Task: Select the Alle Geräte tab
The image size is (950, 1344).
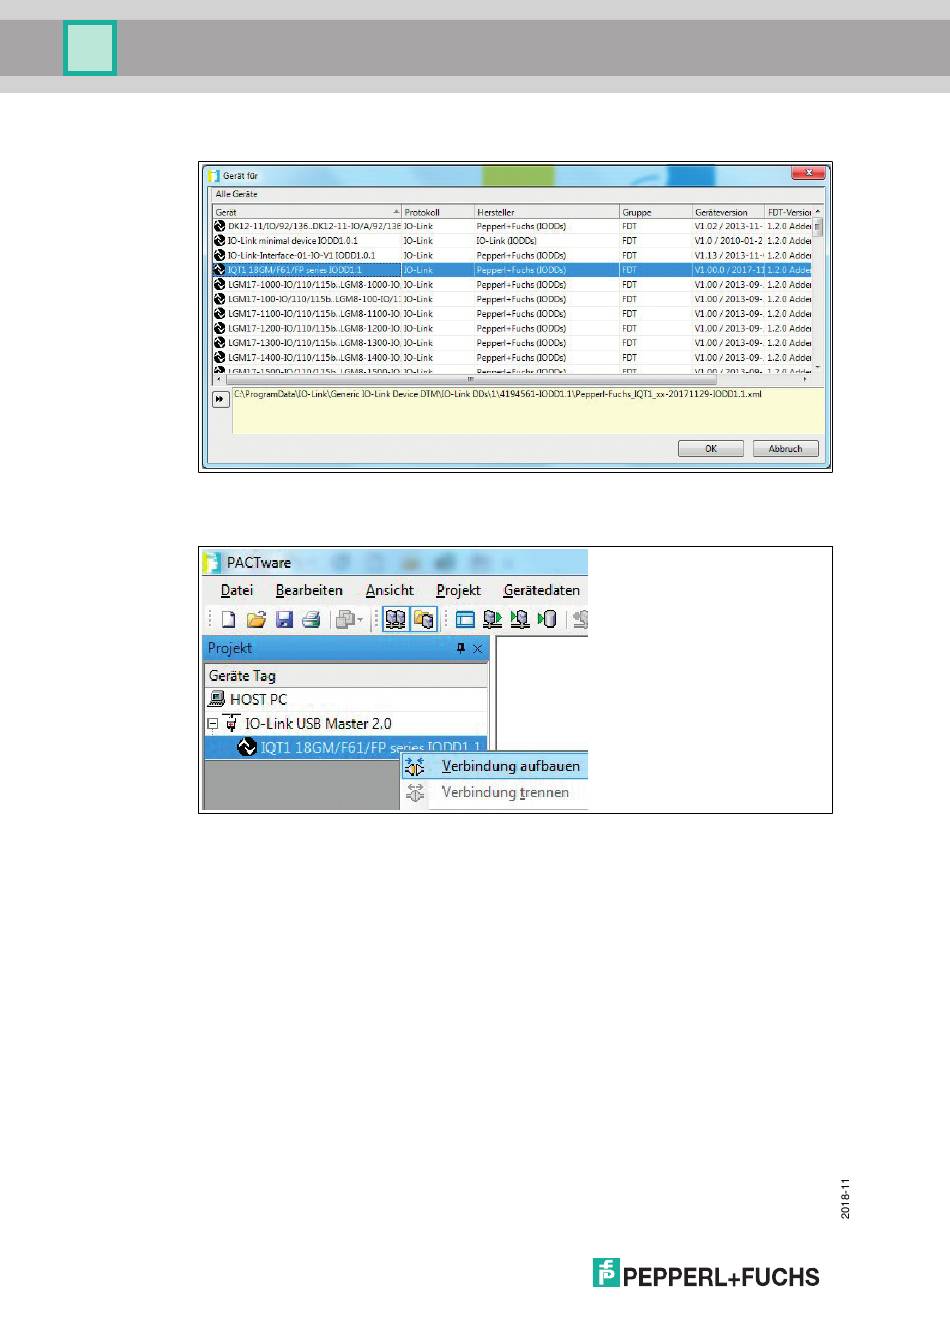Action: 236,194
